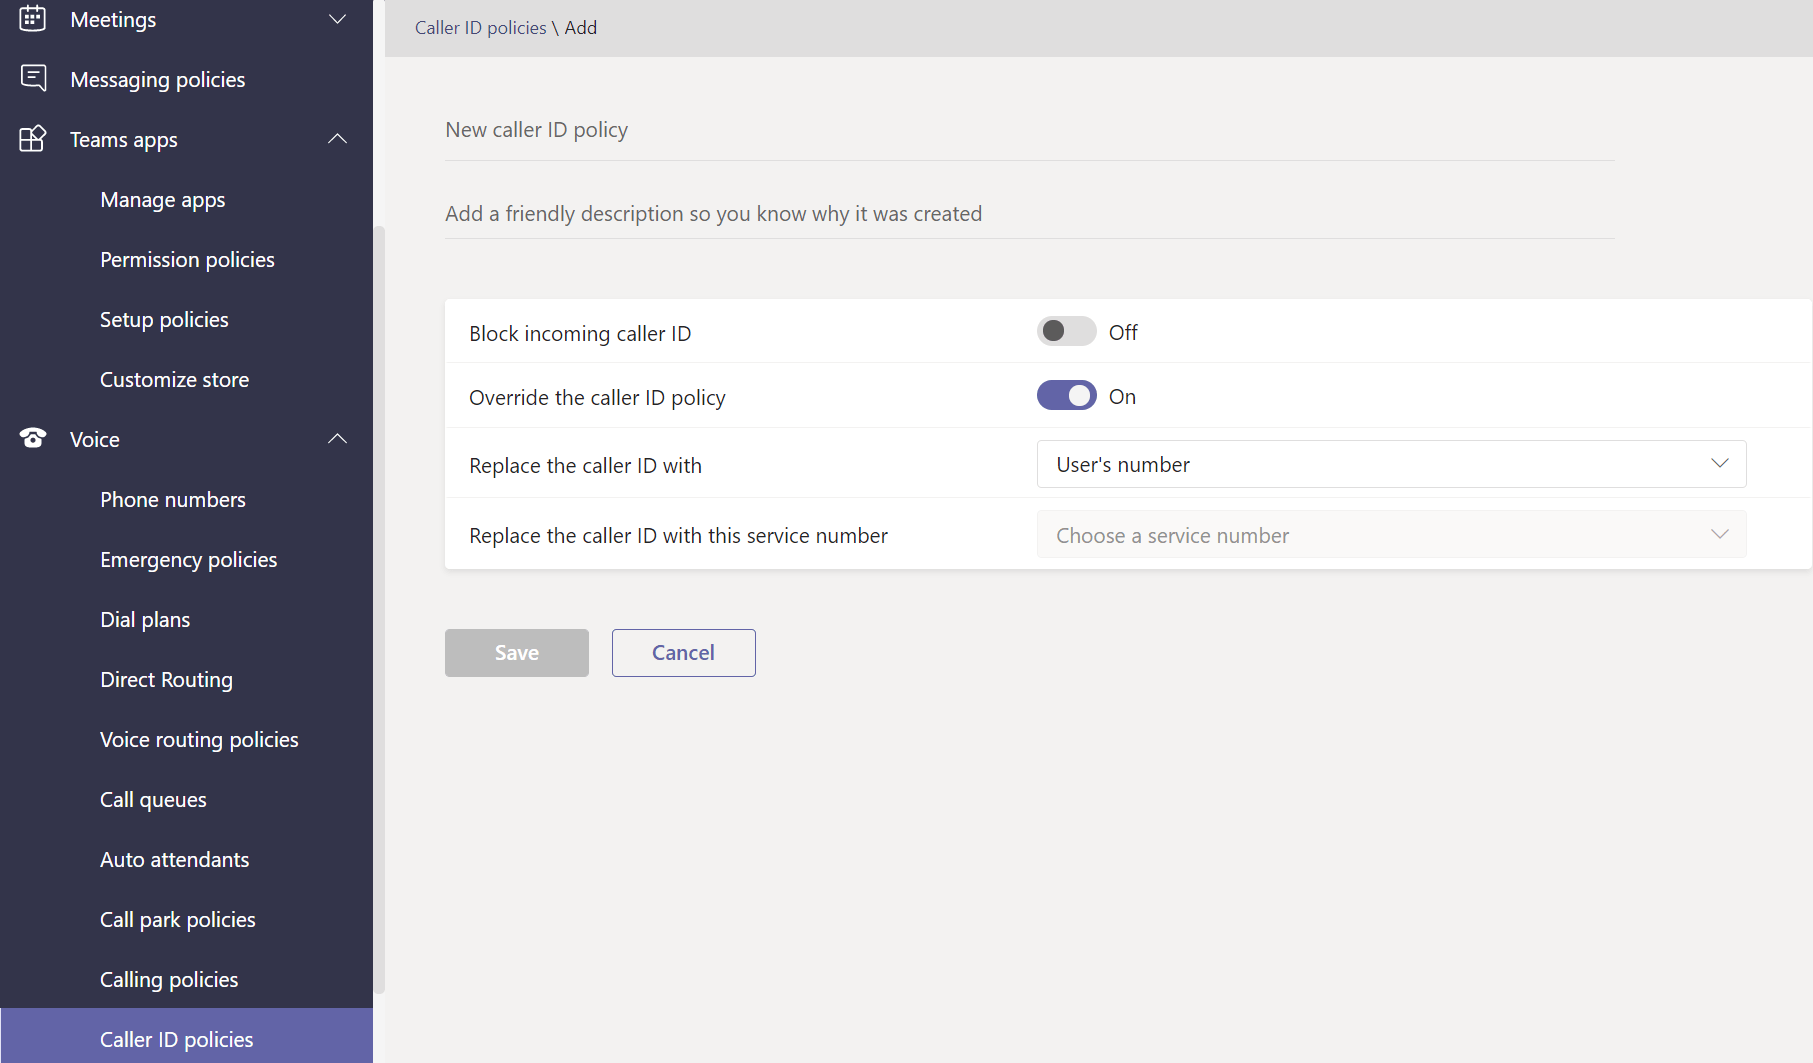Click the 'Replace the caller ID with' label
The height and width of the screenshot is (1063, 1813).
click(585, 466)
